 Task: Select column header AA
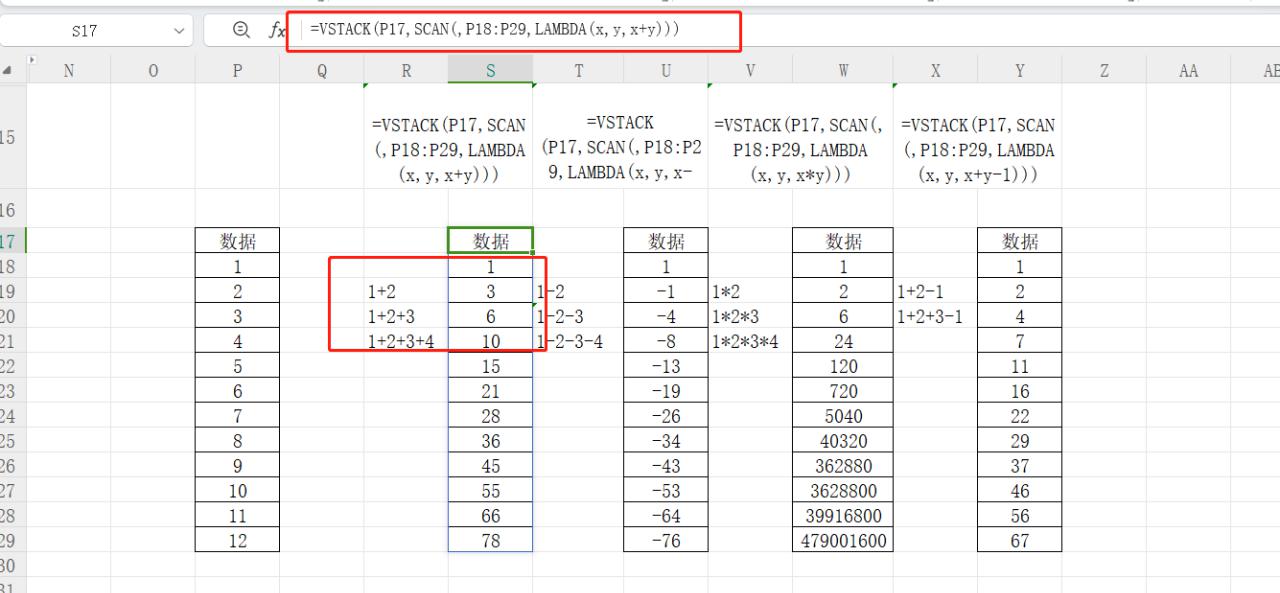pos(1188,71)
